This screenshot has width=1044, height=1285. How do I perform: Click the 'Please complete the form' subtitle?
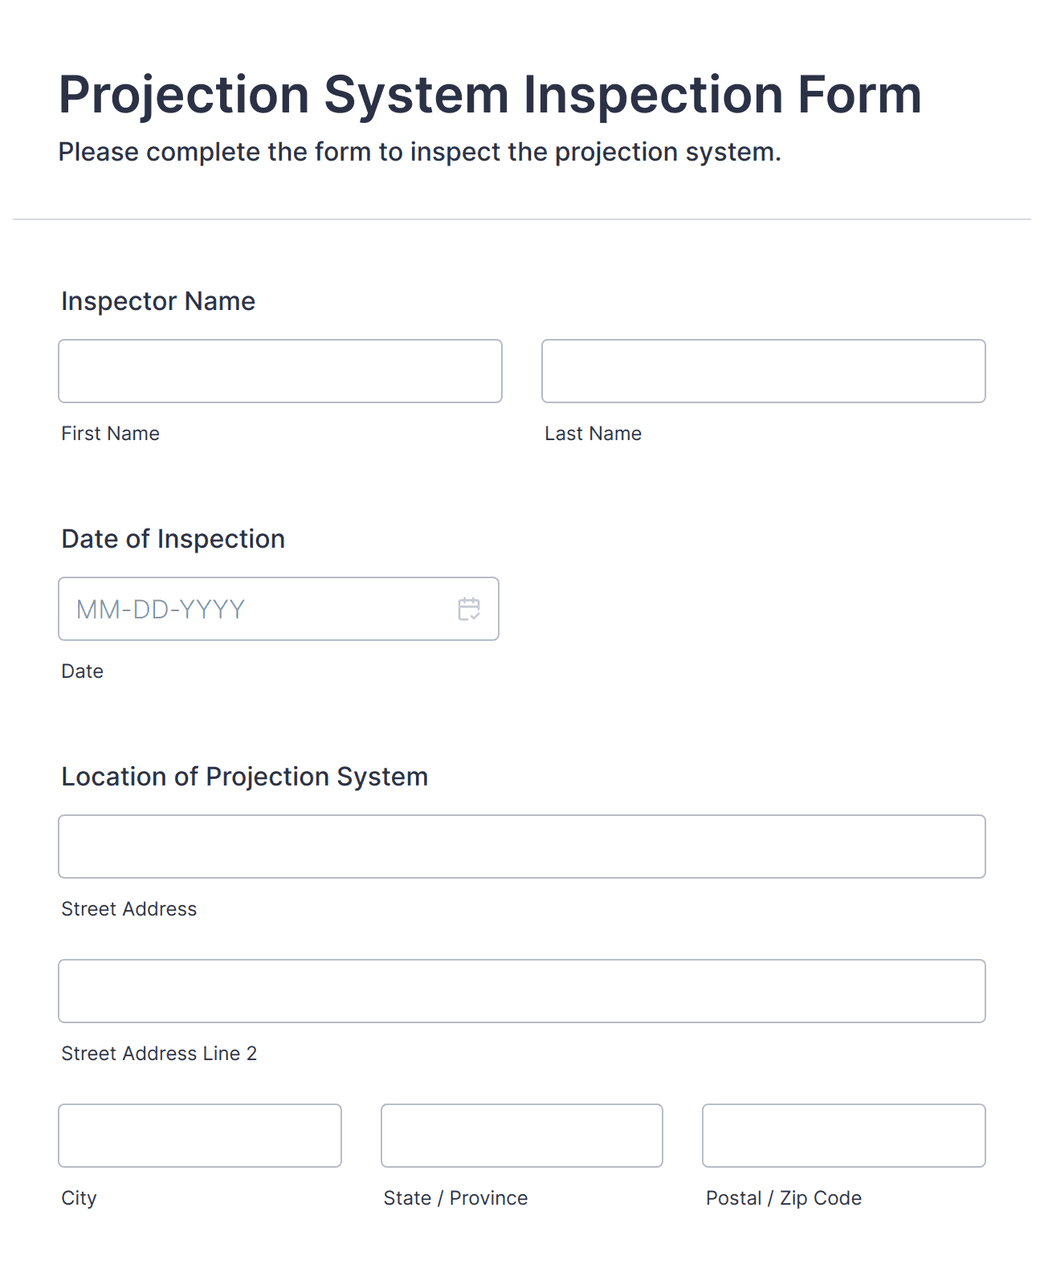pos(419,152)
